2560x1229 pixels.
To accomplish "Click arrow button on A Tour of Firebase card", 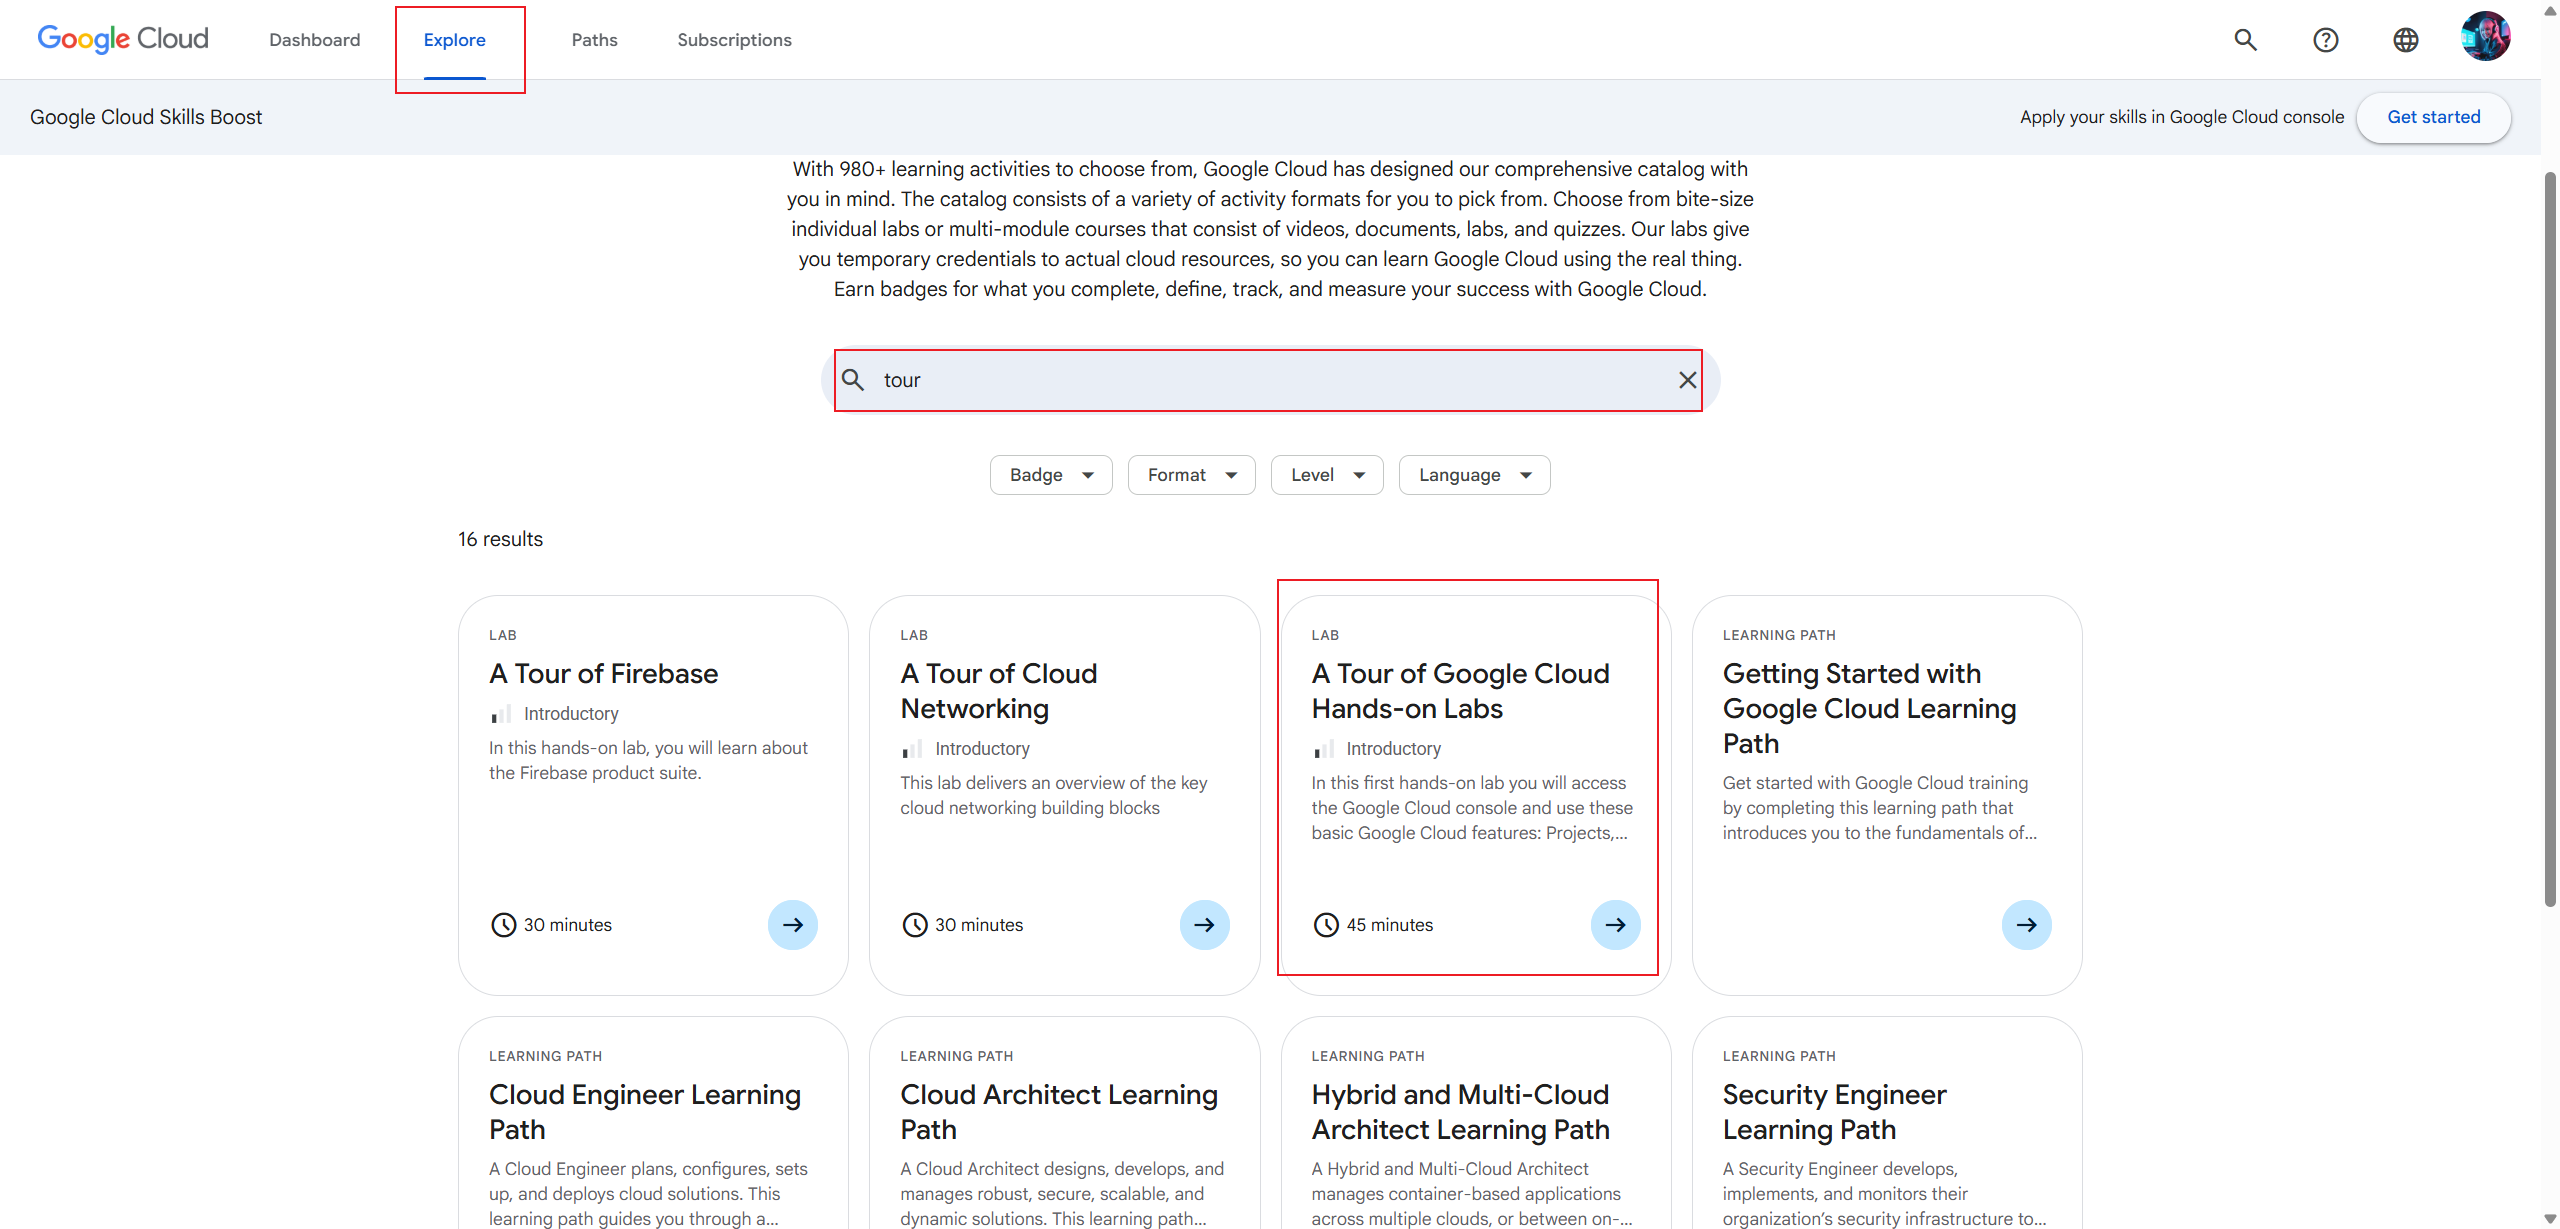I will [793, 925].
